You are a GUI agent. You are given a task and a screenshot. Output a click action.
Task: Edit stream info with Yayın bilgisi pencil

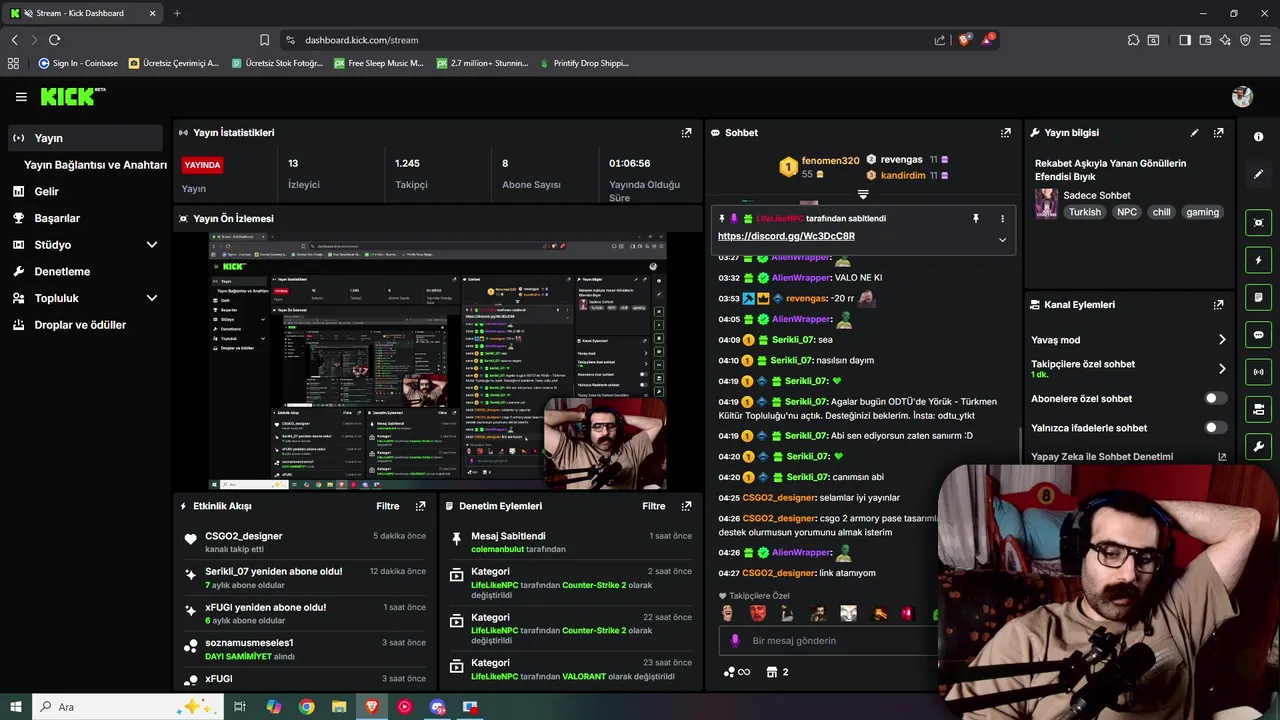tap(1194, 132)
